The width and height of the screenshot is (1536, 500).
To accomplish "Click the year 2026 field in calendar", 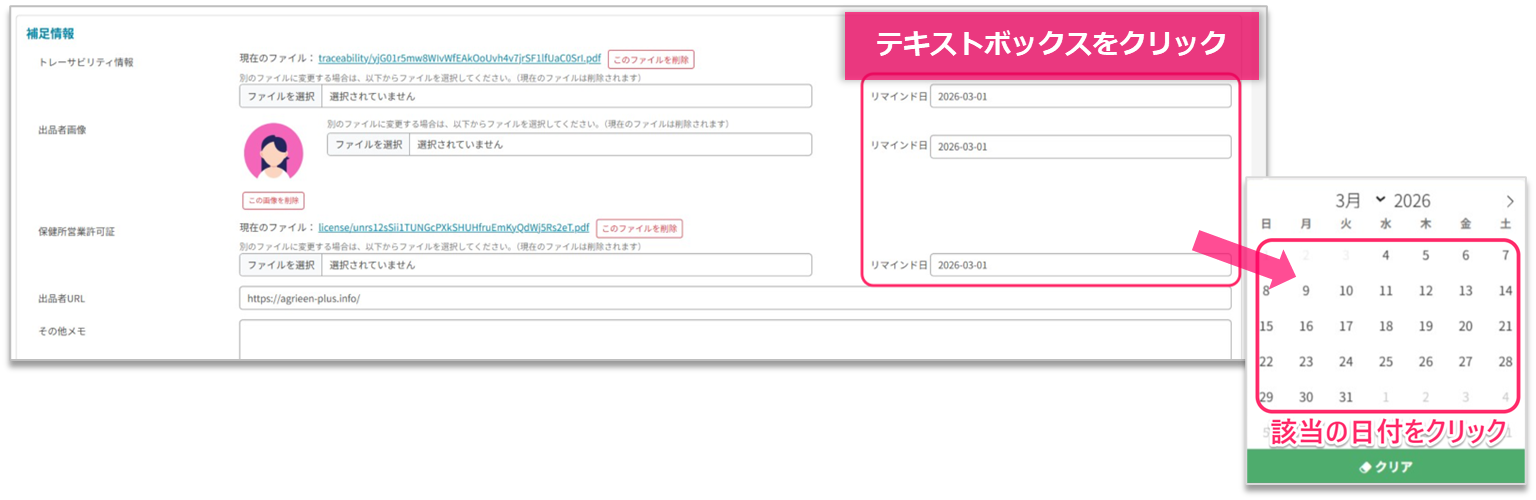I will (x=1412, y=201).
